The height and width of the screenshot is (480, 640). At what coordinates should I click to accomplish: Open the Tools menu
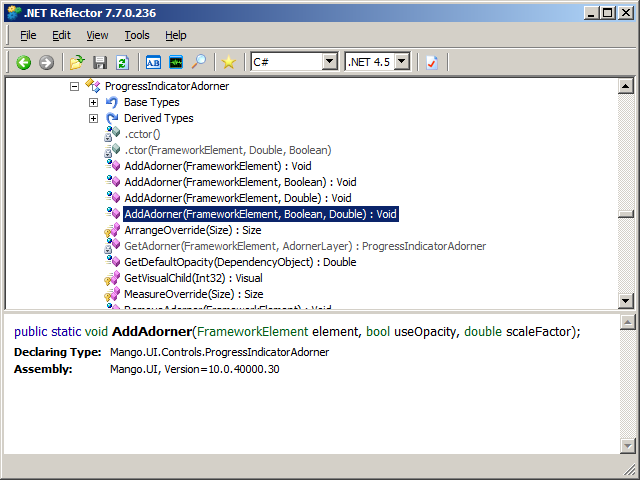point(137,35)
